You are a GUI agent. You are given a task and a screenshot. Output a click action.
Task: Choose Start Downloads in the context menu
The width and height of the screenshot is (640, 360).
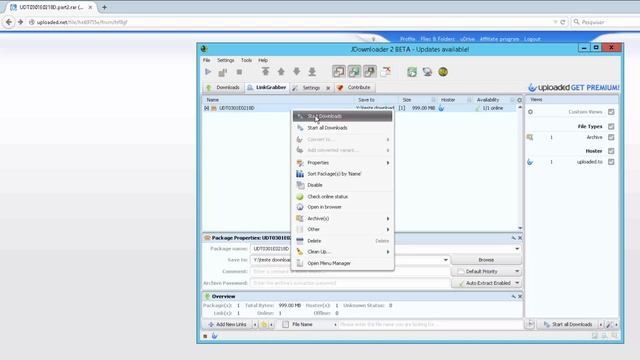(x=342, y=116)
